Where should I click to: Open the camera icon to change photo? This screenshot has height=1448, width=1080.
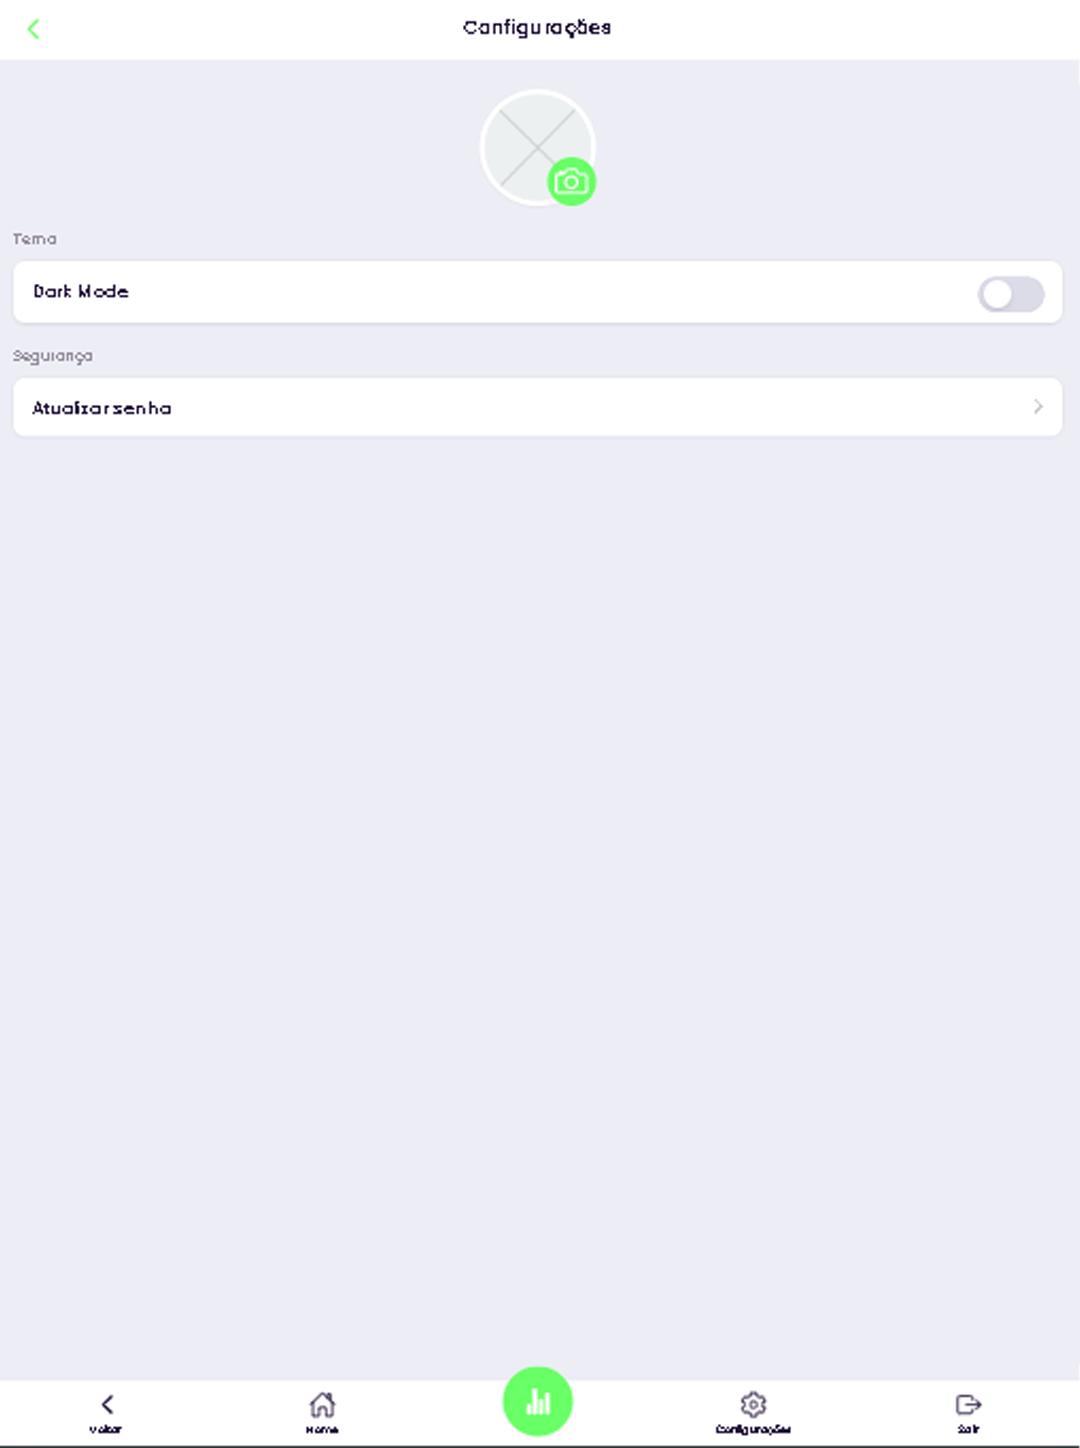(572, 182)
